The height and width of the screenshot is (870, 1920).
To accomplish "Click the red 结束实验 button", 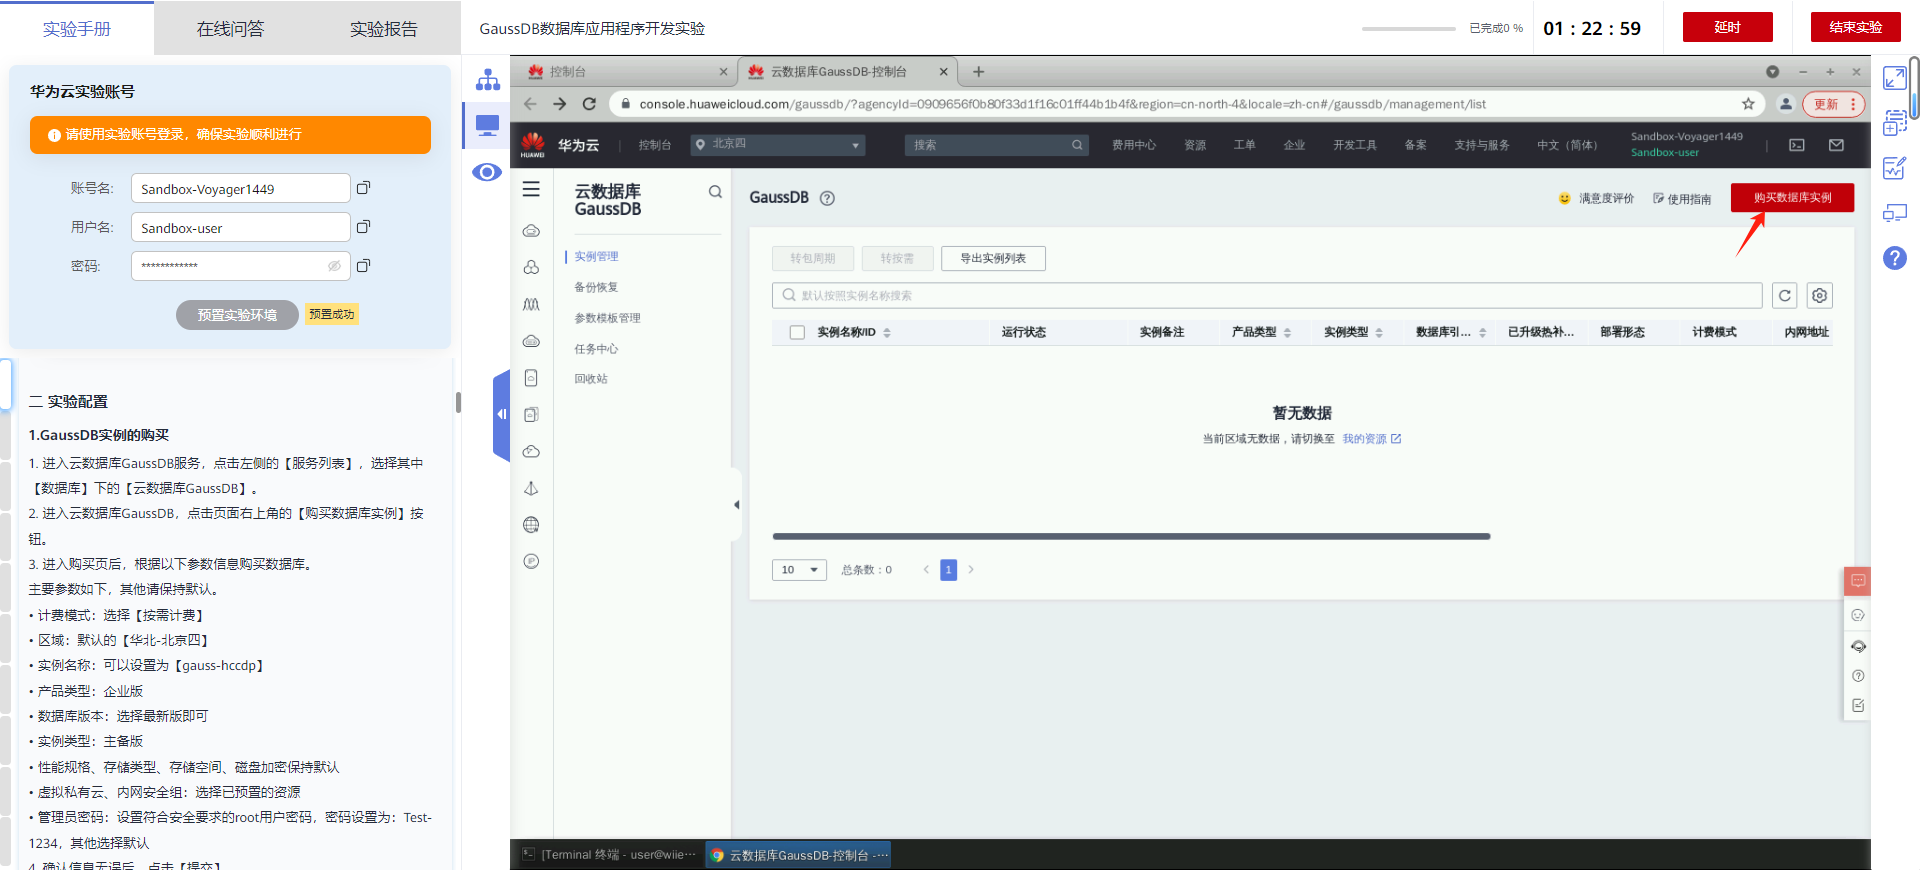I will click(x=1855, y=27).
